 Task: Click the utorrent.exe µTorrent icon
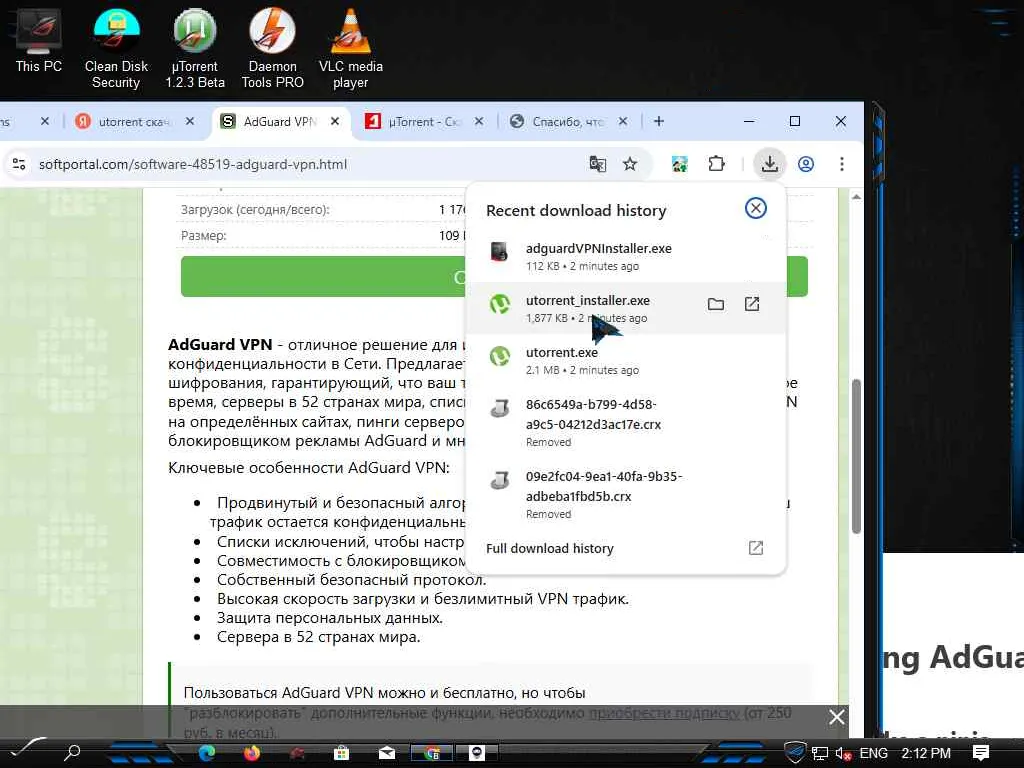[500, 356]
